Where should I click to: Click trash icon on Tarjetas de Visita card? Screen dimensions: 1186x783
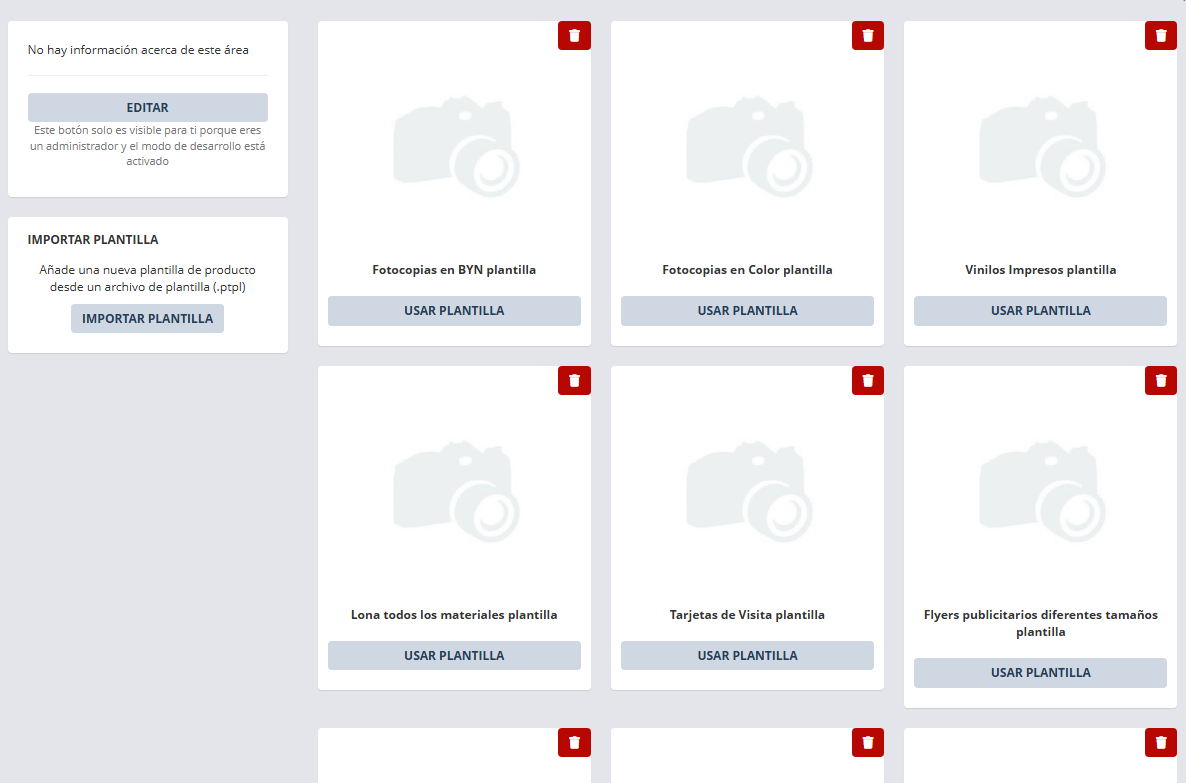[x=867, y=380]
